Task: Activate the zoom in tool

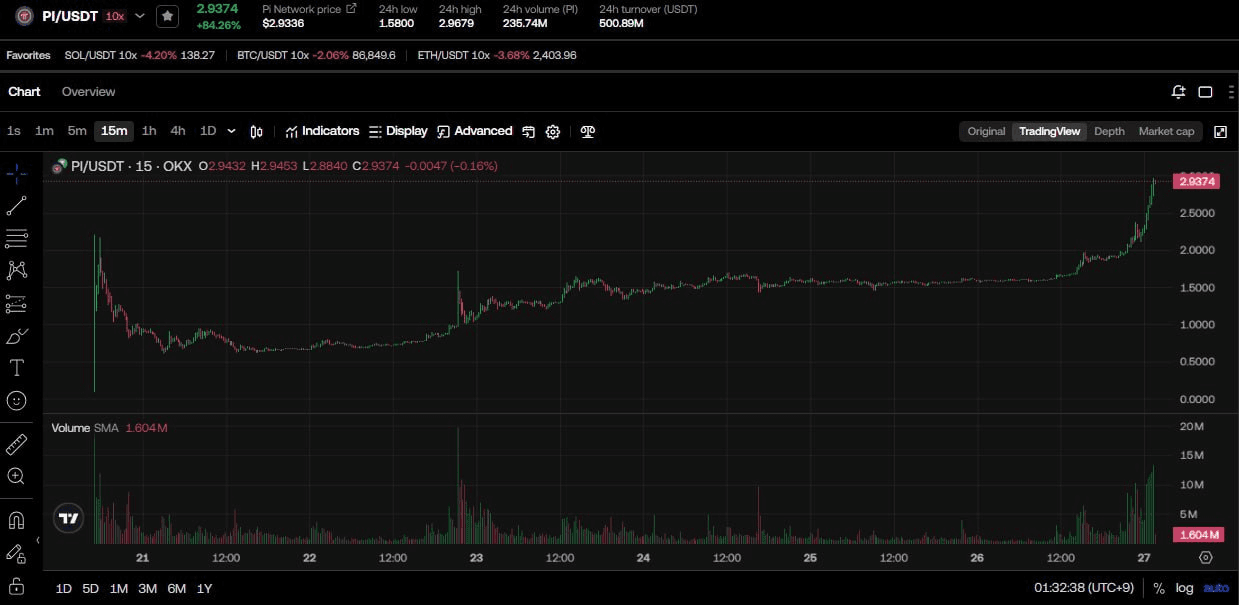Action: pyautogui.click(x=16, y=476)
